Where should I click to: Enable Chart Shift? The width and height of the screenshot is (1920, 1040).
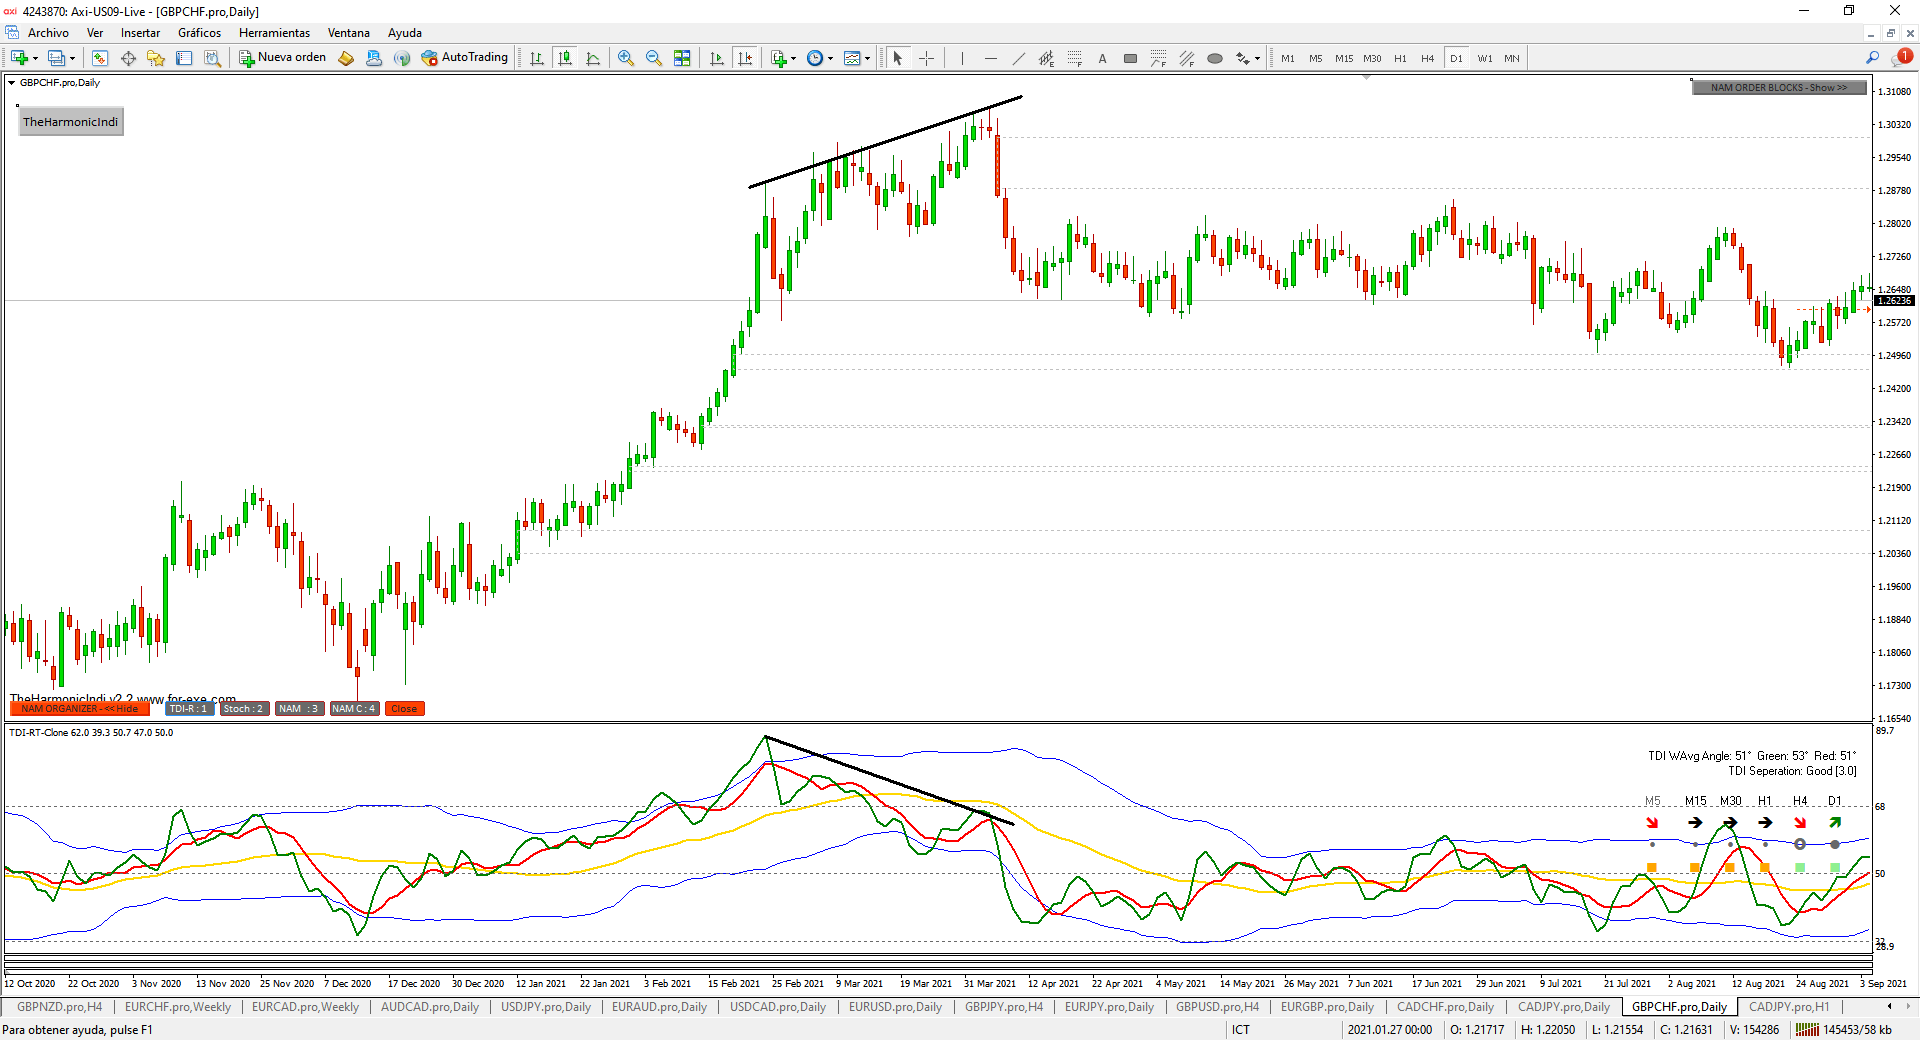pos(746,58)
